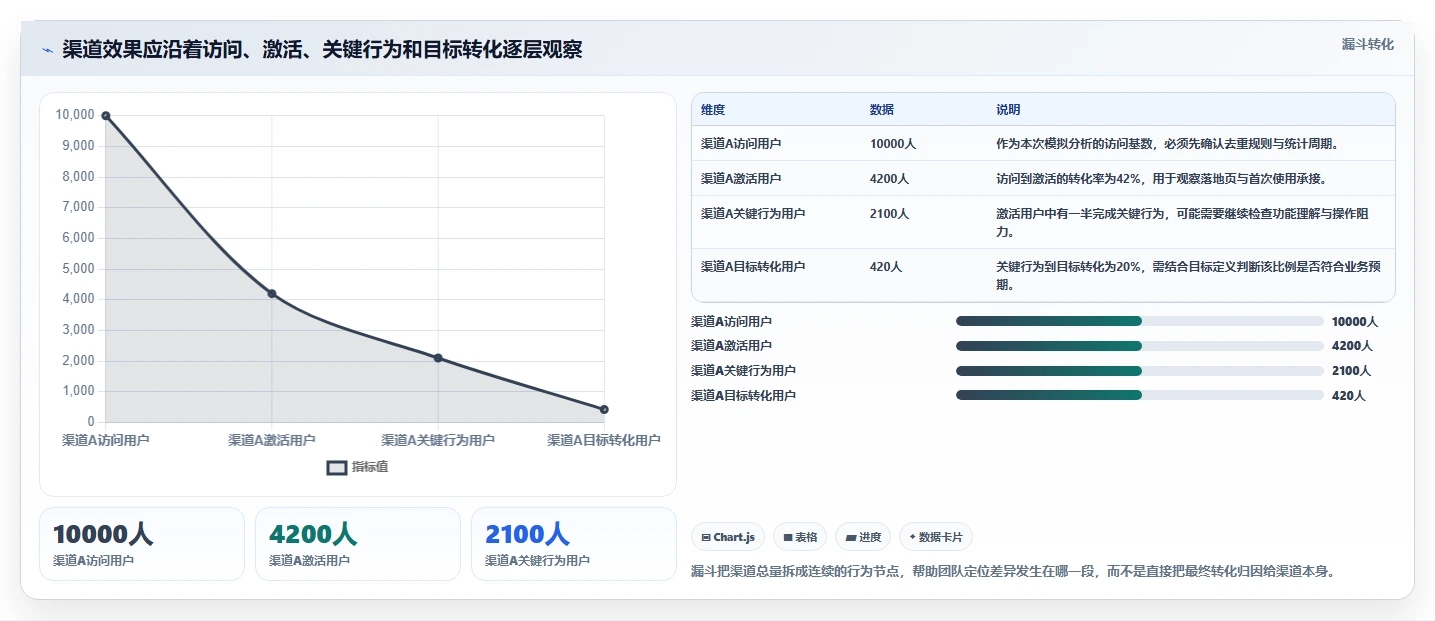Click the 数据 column header
The image size is (1435, 621).
pos(882,109)
